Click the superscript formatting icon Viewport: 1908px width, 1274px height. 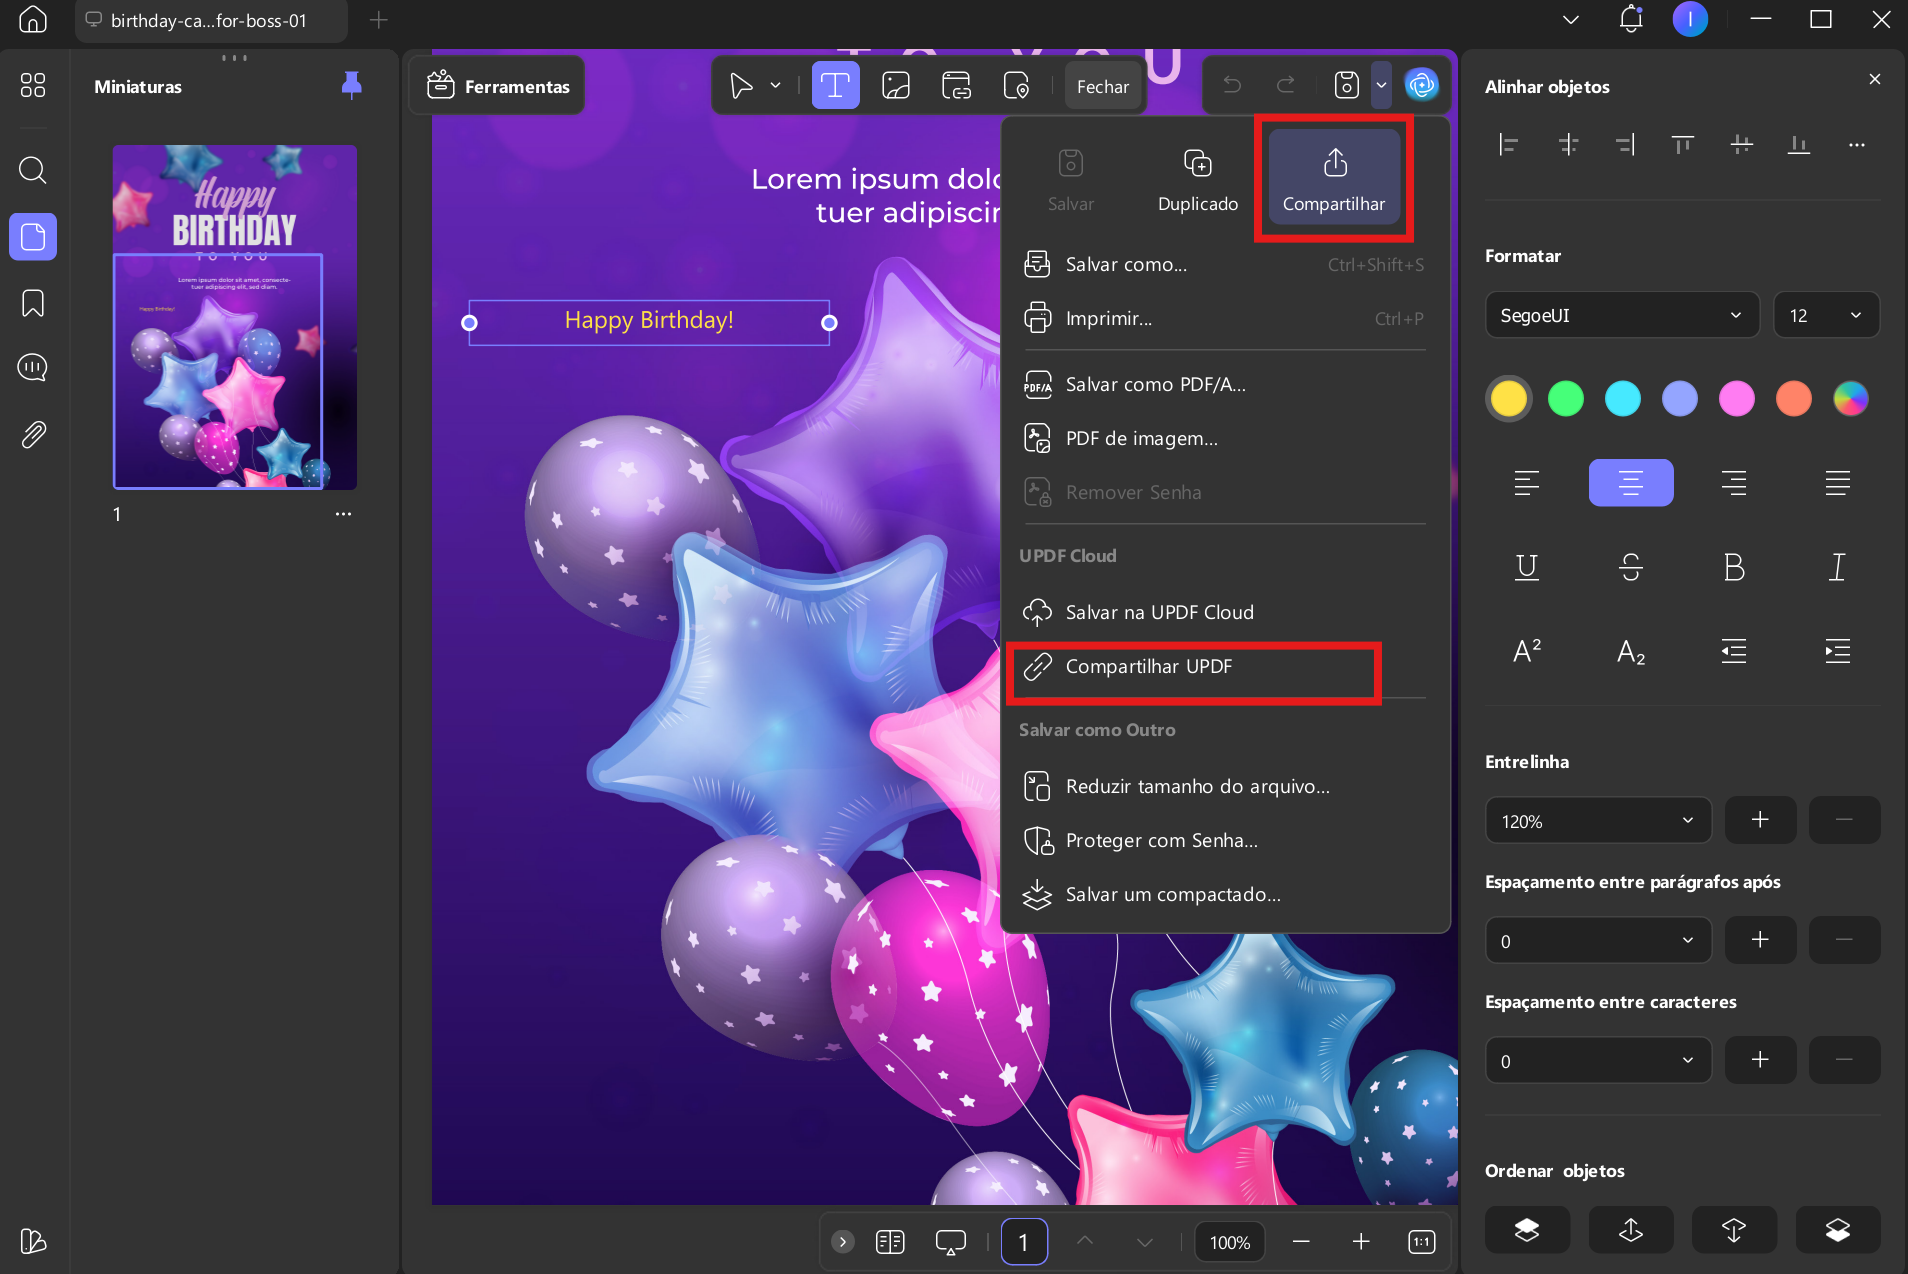pos(1527,651)
